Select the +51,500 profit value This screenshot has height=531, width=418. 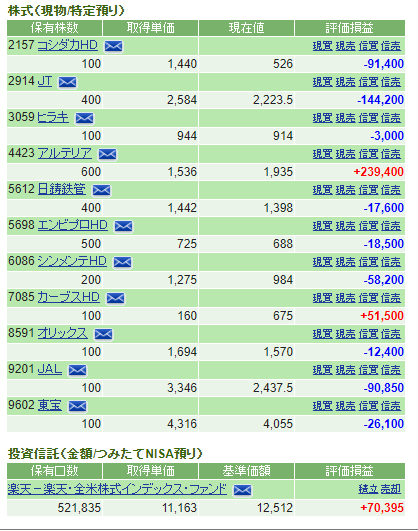pos(382,316)
